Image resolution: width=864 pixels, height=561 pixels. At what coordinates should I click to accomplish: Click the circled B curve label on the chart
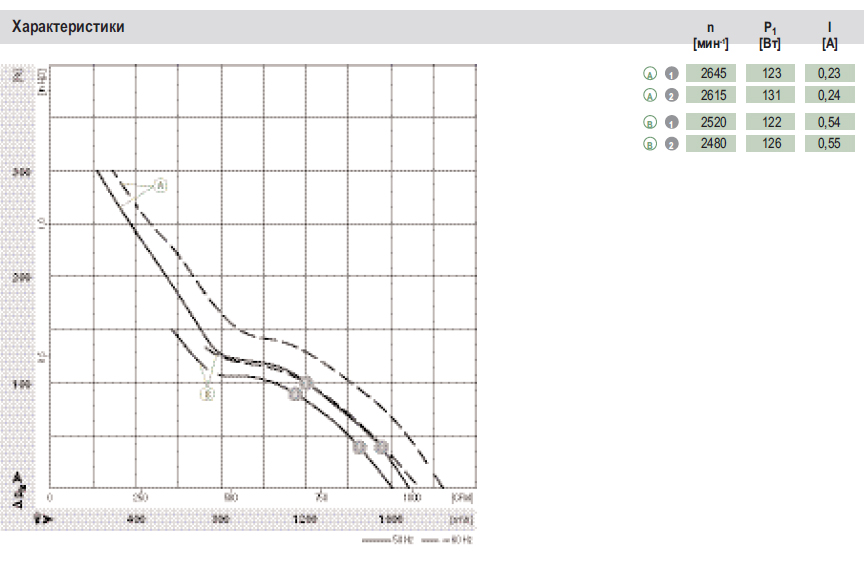click(x=207, y=394)
